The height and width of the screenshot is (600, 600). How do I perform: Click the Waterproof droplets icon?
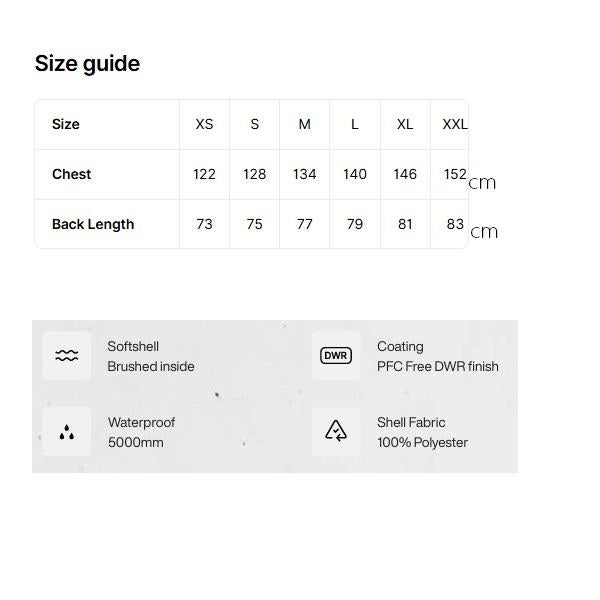point(67,432)
